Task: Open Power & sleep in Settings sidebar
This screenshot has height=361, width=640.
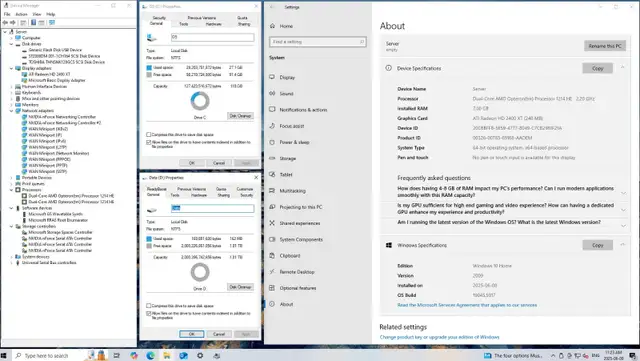Action: [294, 142]
